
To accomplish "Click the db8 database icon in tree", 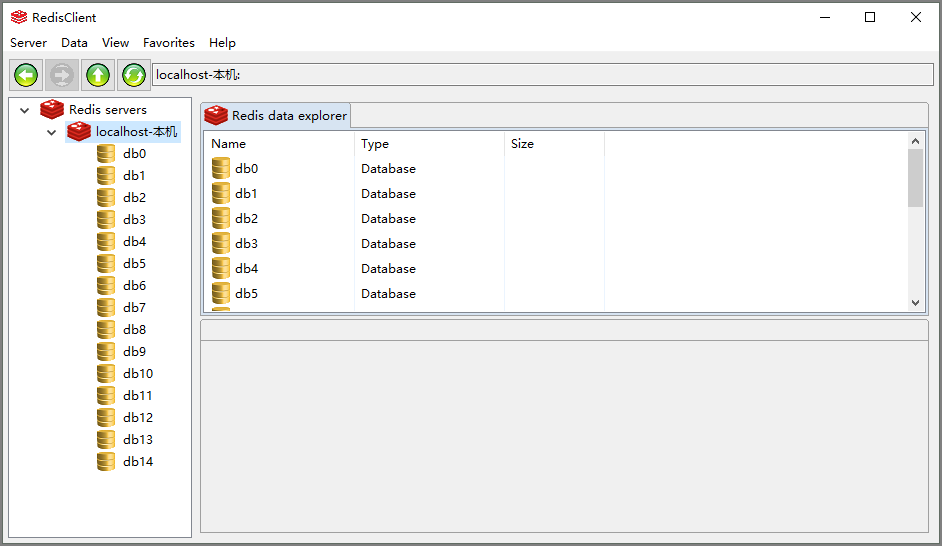I will pos(106,330).
